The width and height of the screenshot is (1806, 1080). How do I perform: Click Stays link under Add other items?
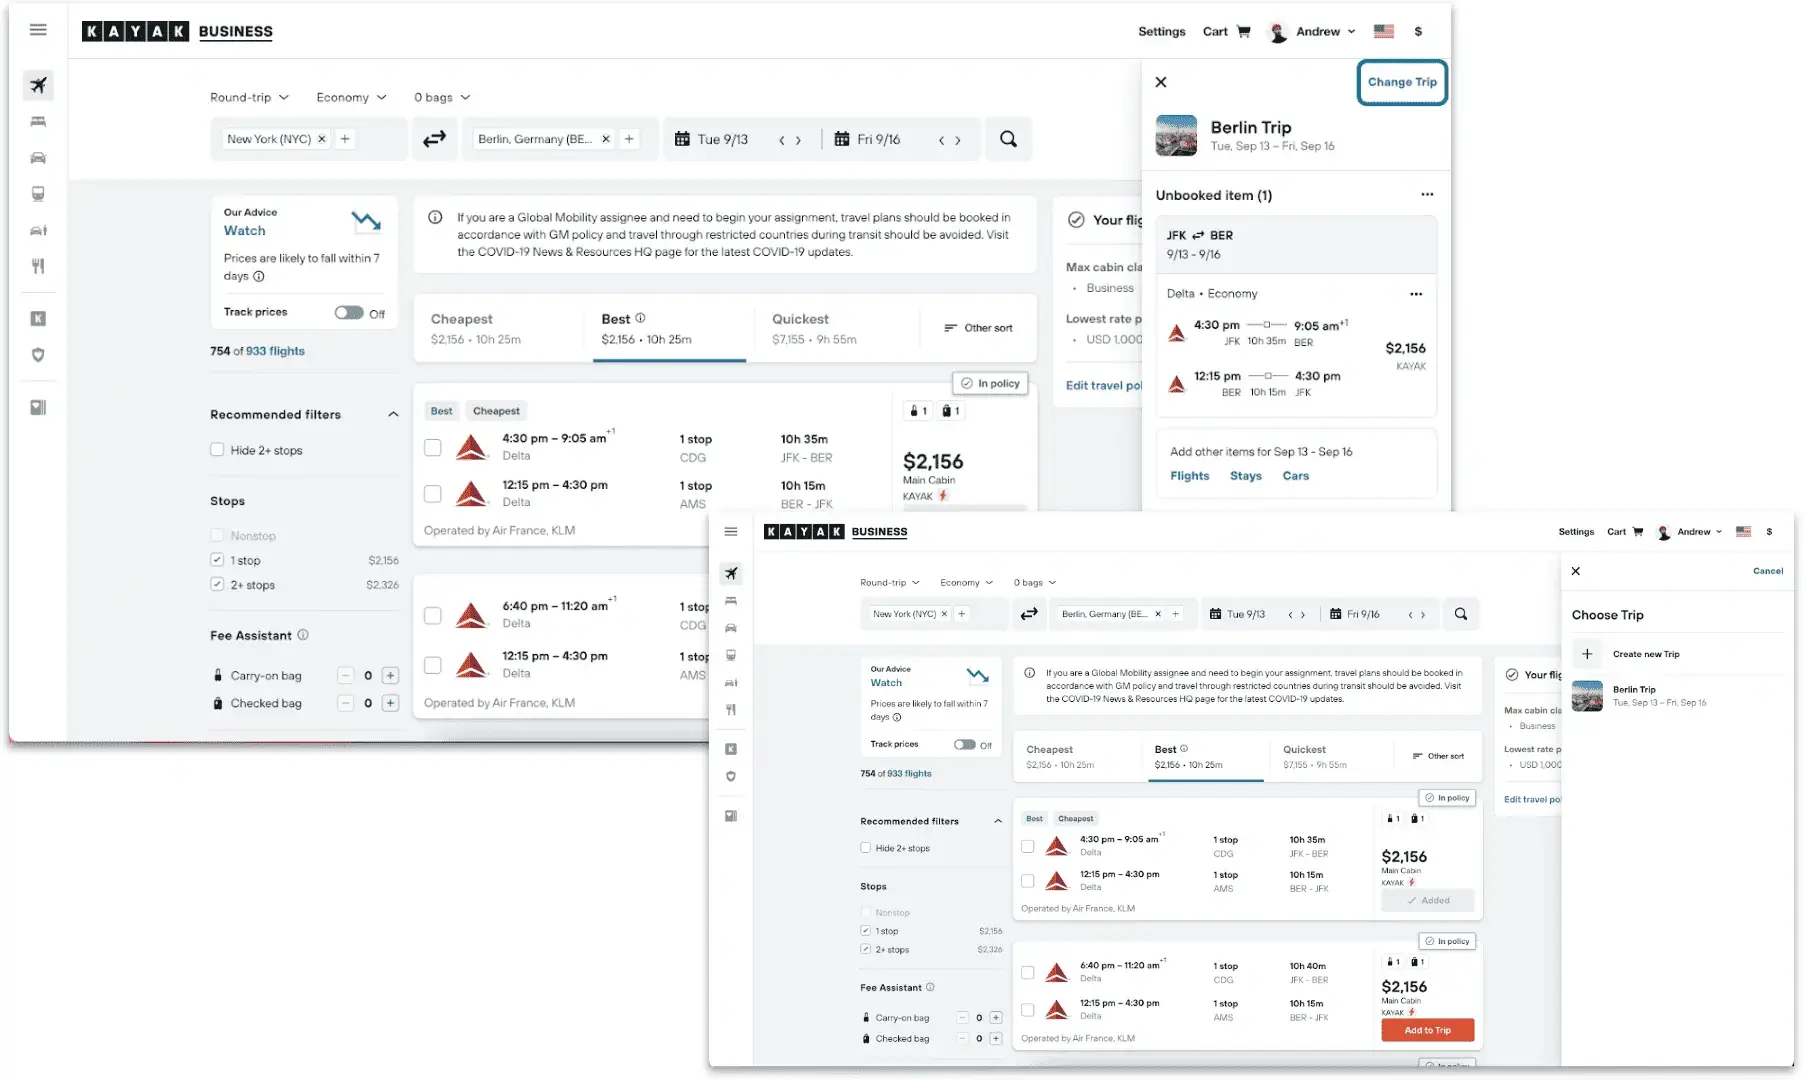click(1245, 476)
